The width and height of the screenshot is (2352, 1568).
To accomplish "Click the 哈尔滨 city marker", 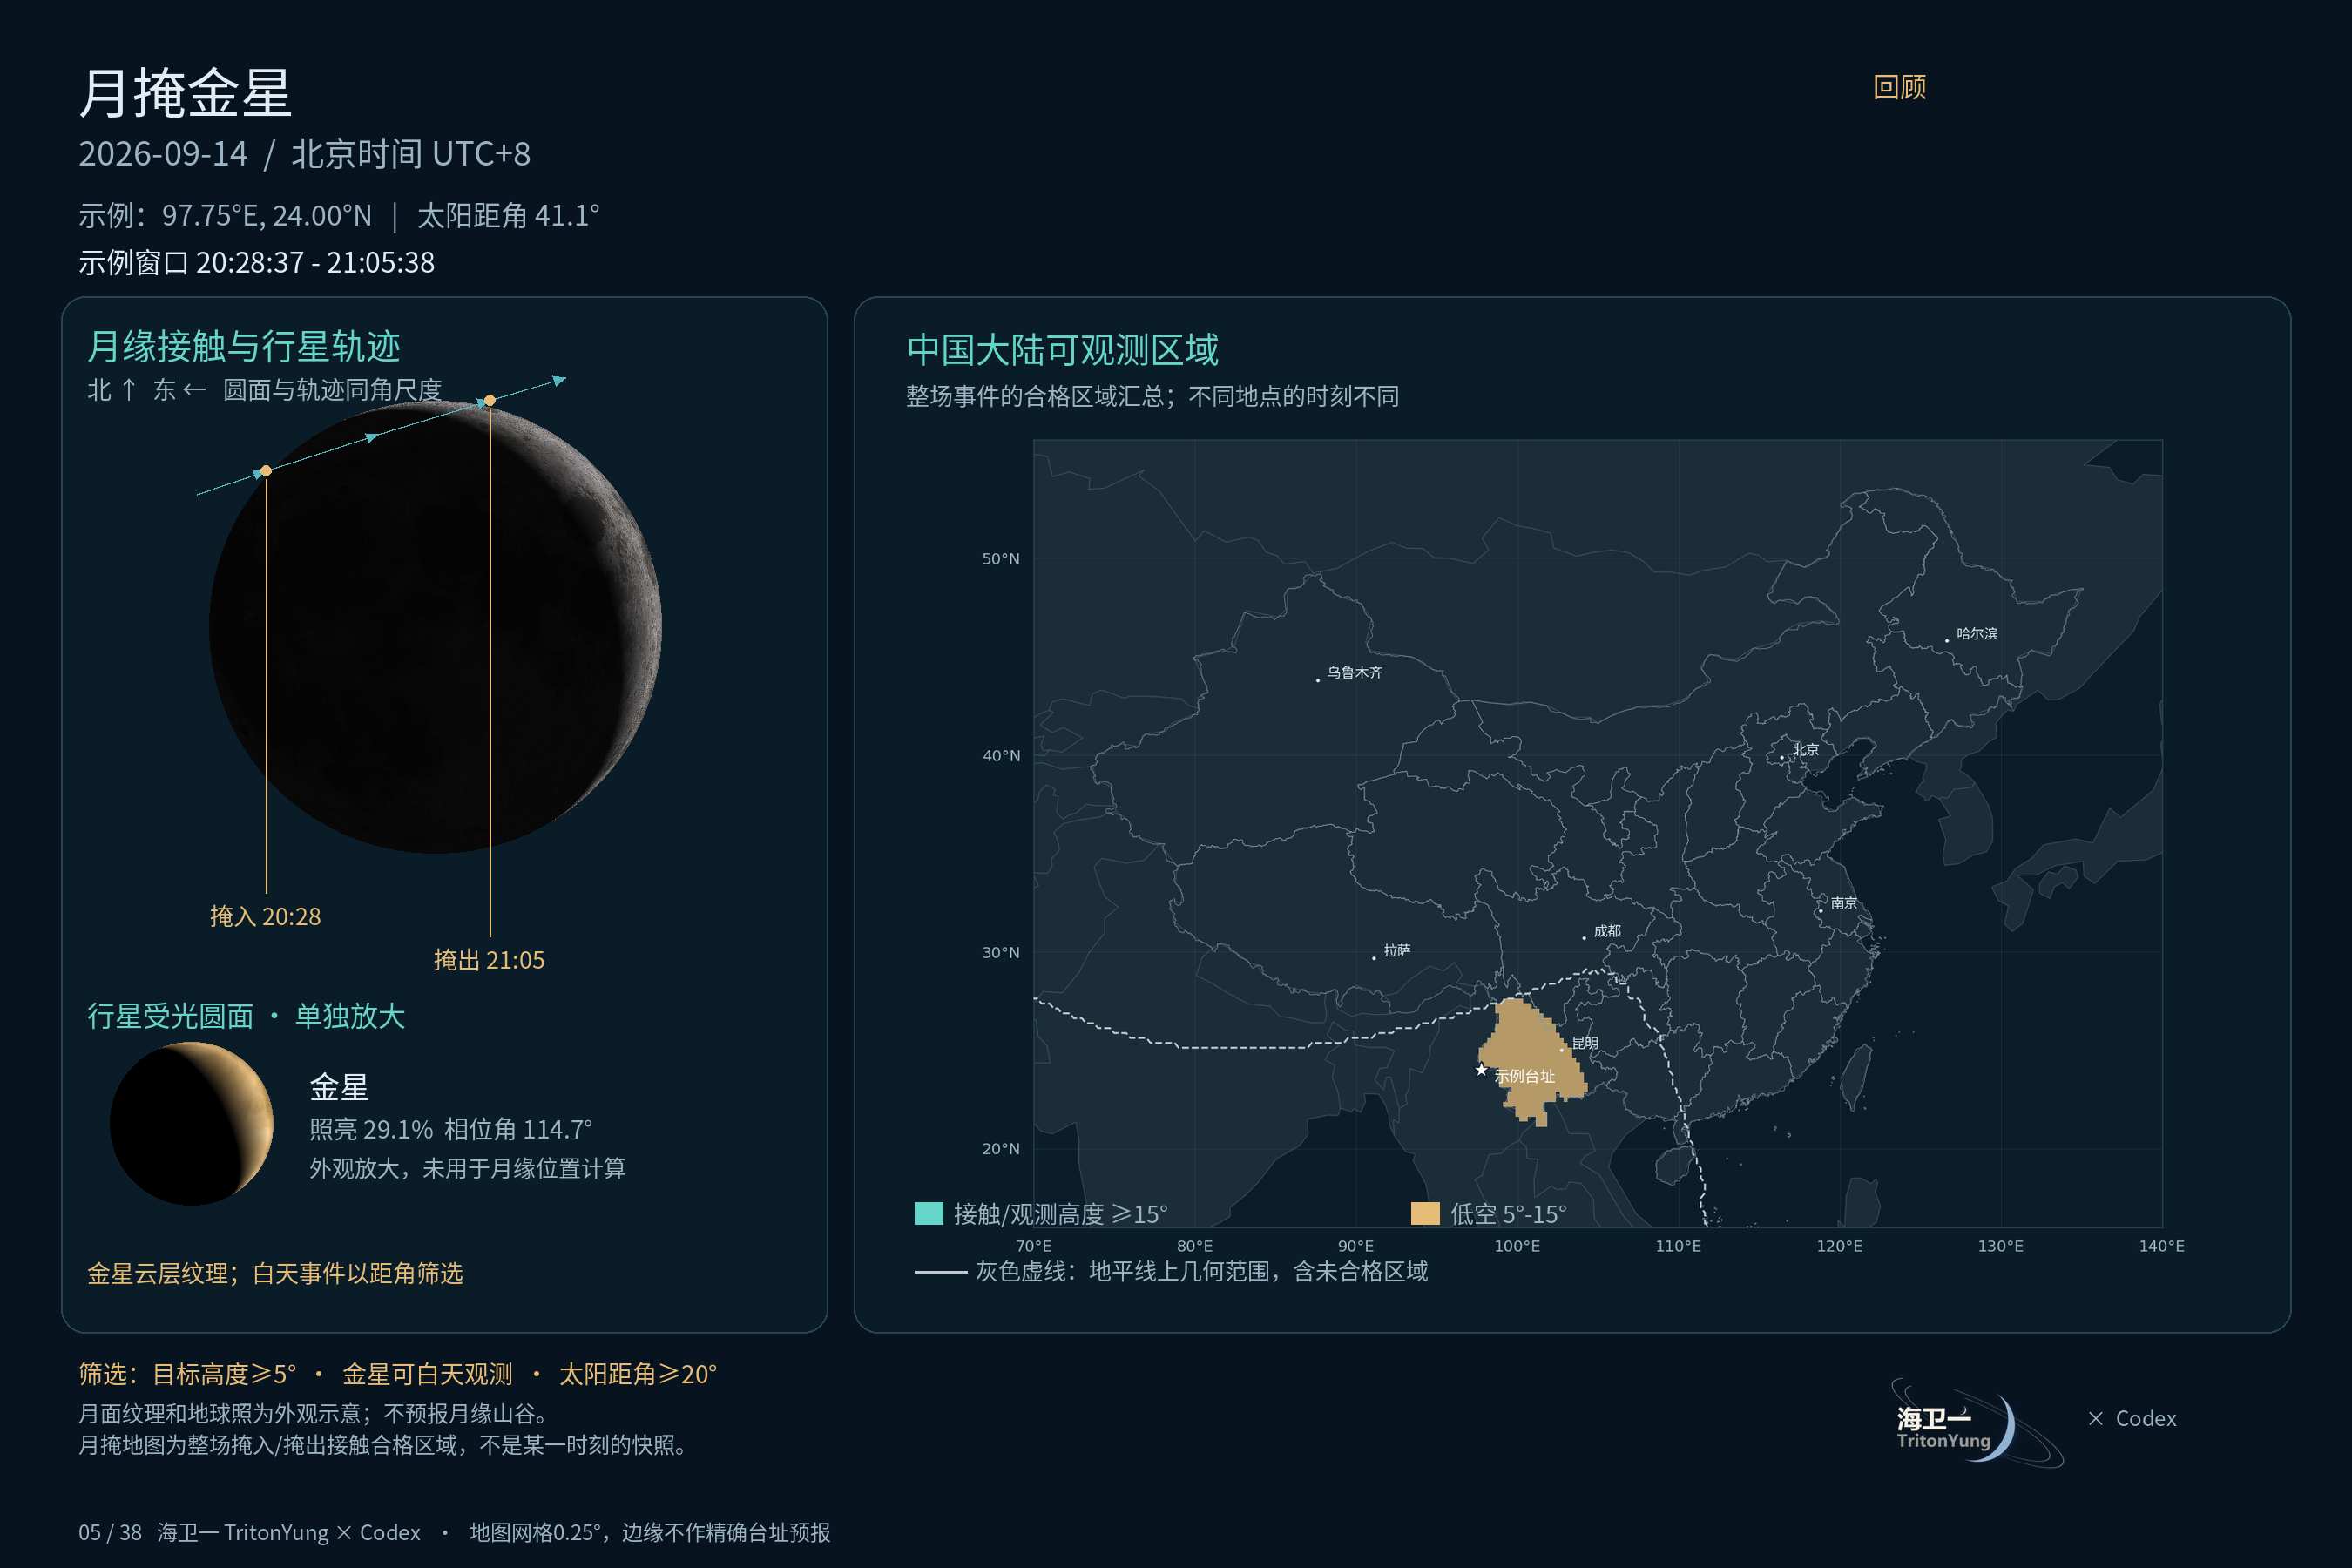I will pyautogui.click(x=1947, y=641).
